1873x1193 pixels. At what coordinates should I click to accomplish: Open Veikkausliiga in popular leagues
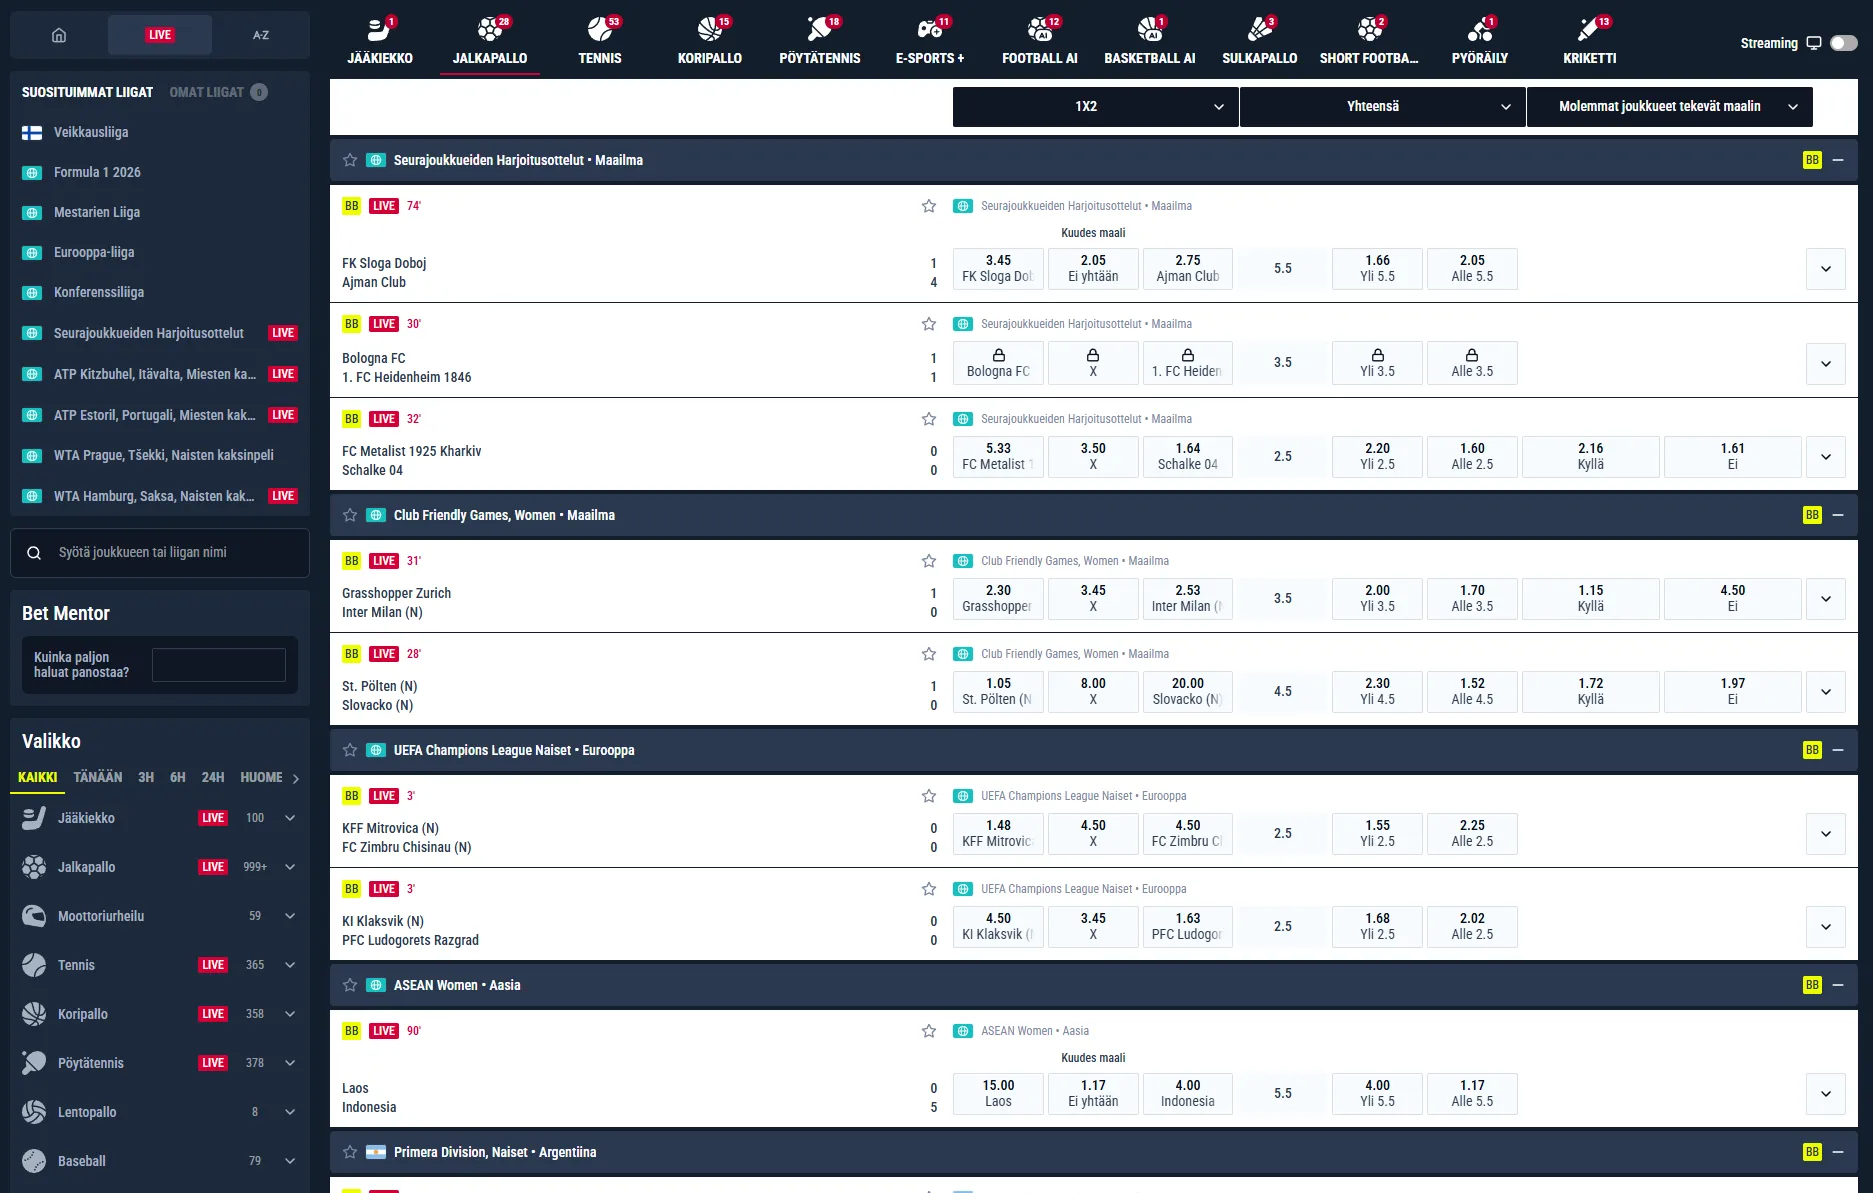coord(91,132)
